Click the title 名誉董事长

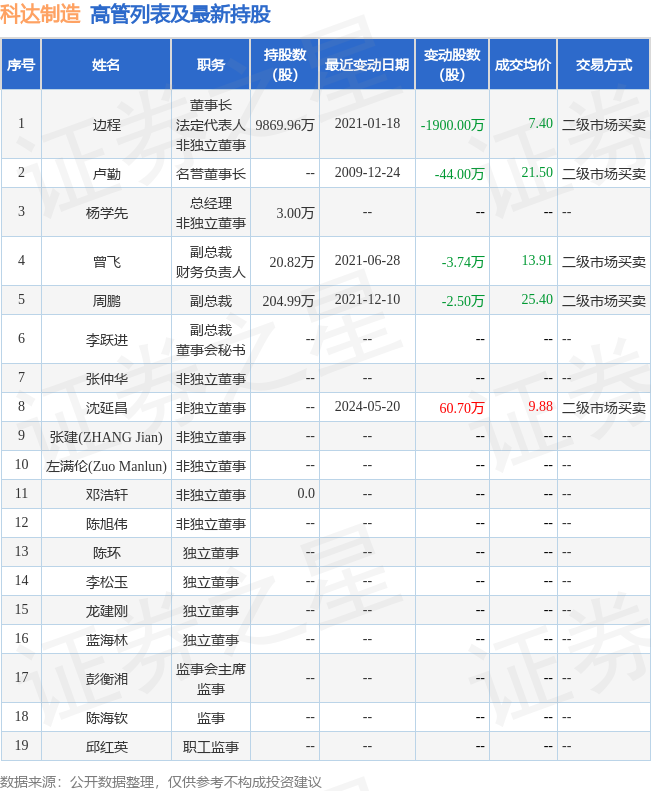pyautogui.click(x=210, y=174)
